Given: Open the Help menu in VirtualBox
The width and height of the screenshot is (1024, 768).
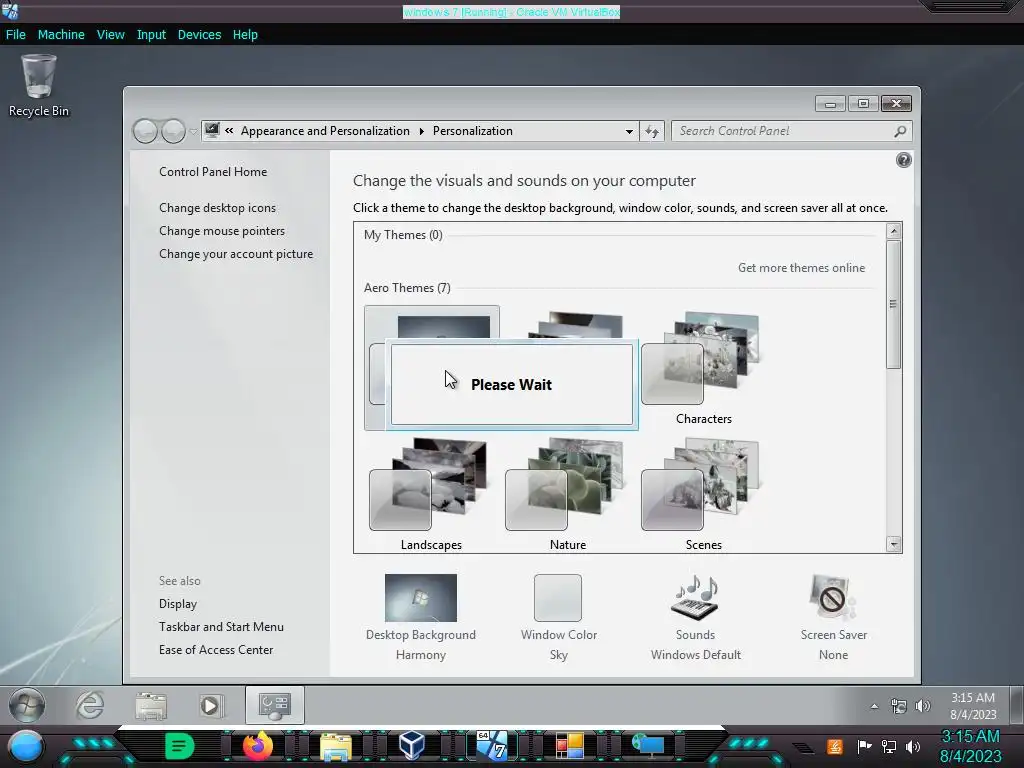Looking at the screenshot, I should click(245, 35).
